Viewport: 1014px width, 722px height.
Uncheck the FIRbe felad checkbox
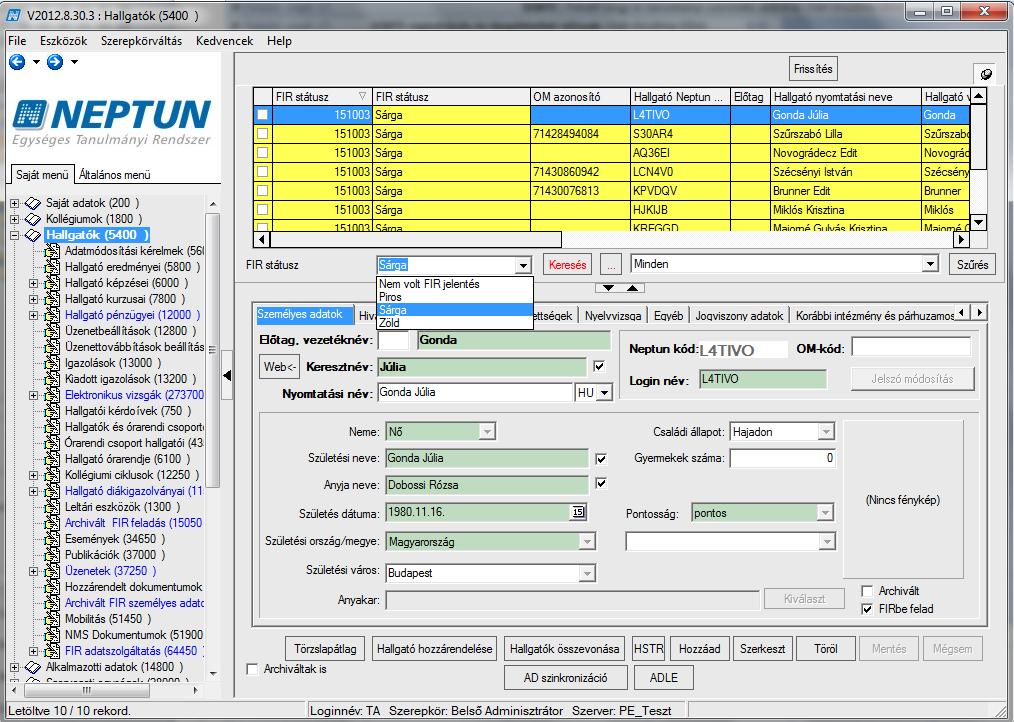(868, 609)
